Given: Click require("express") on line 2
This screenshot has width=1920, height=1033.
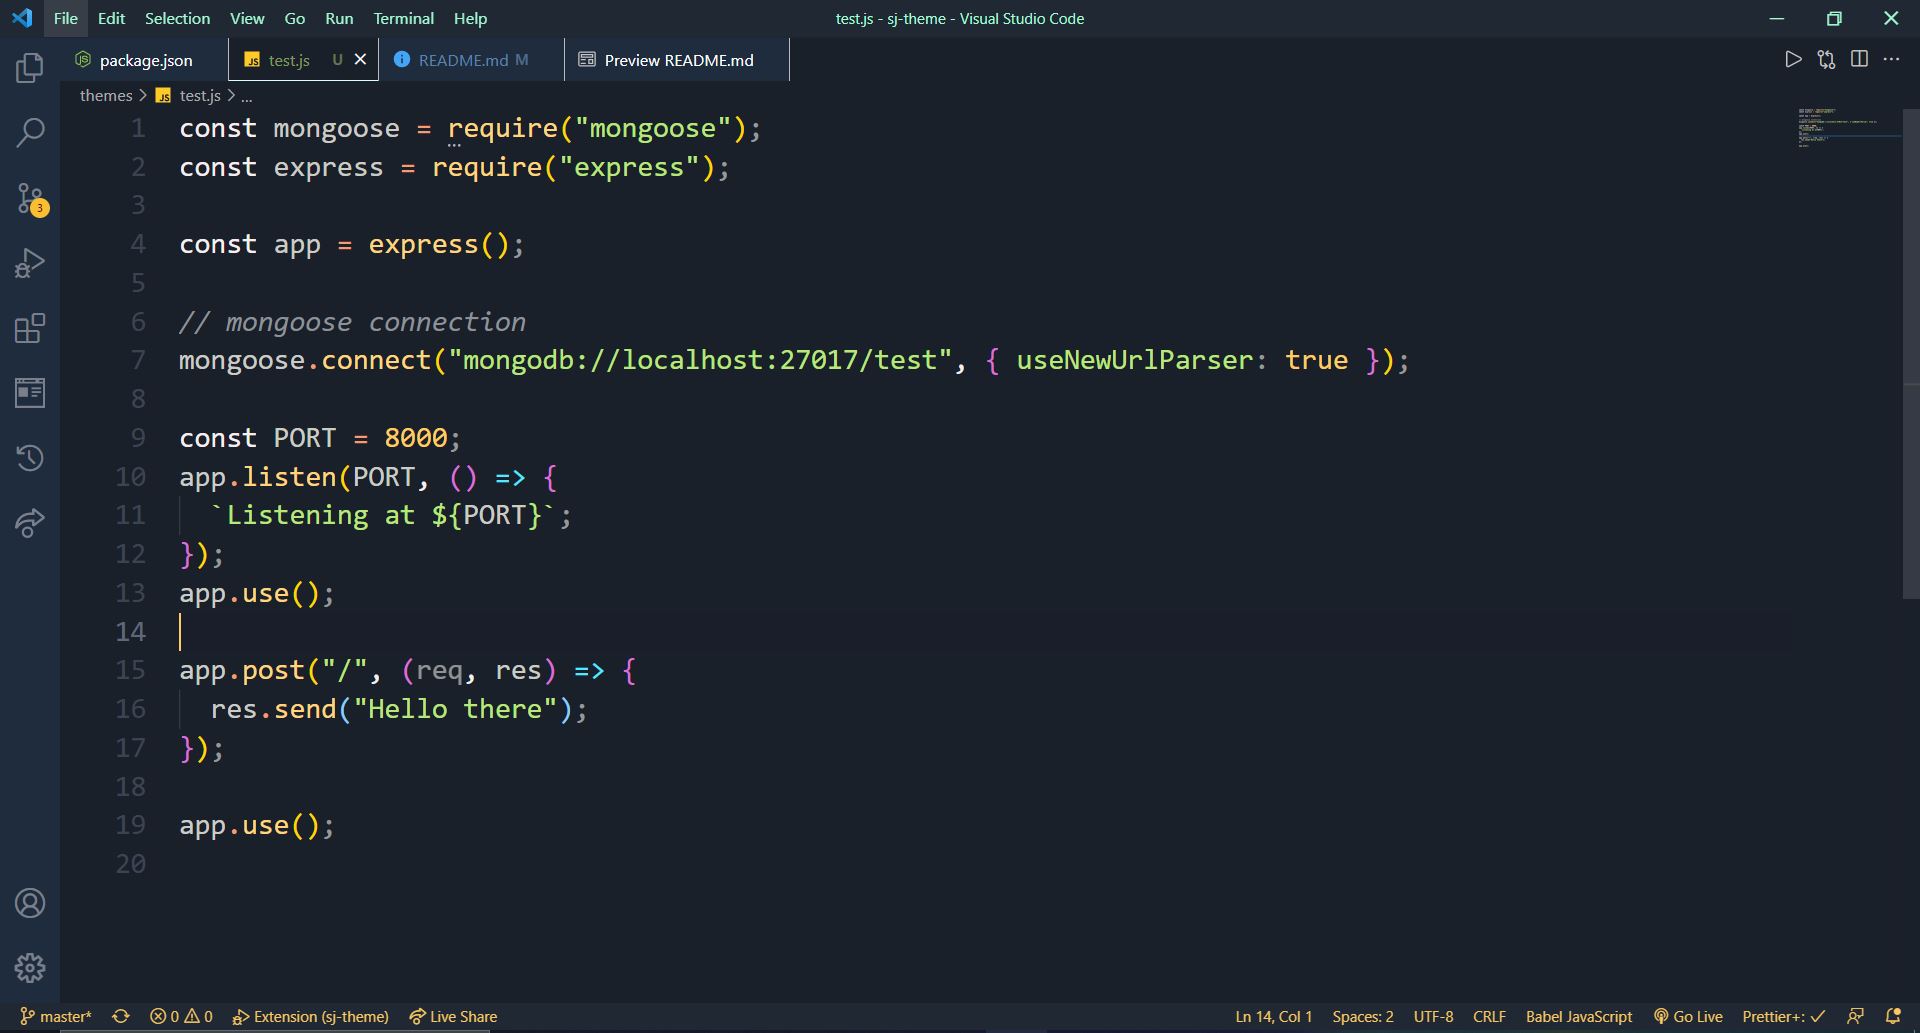Looking at the screenshot, I should click(574, 167).
